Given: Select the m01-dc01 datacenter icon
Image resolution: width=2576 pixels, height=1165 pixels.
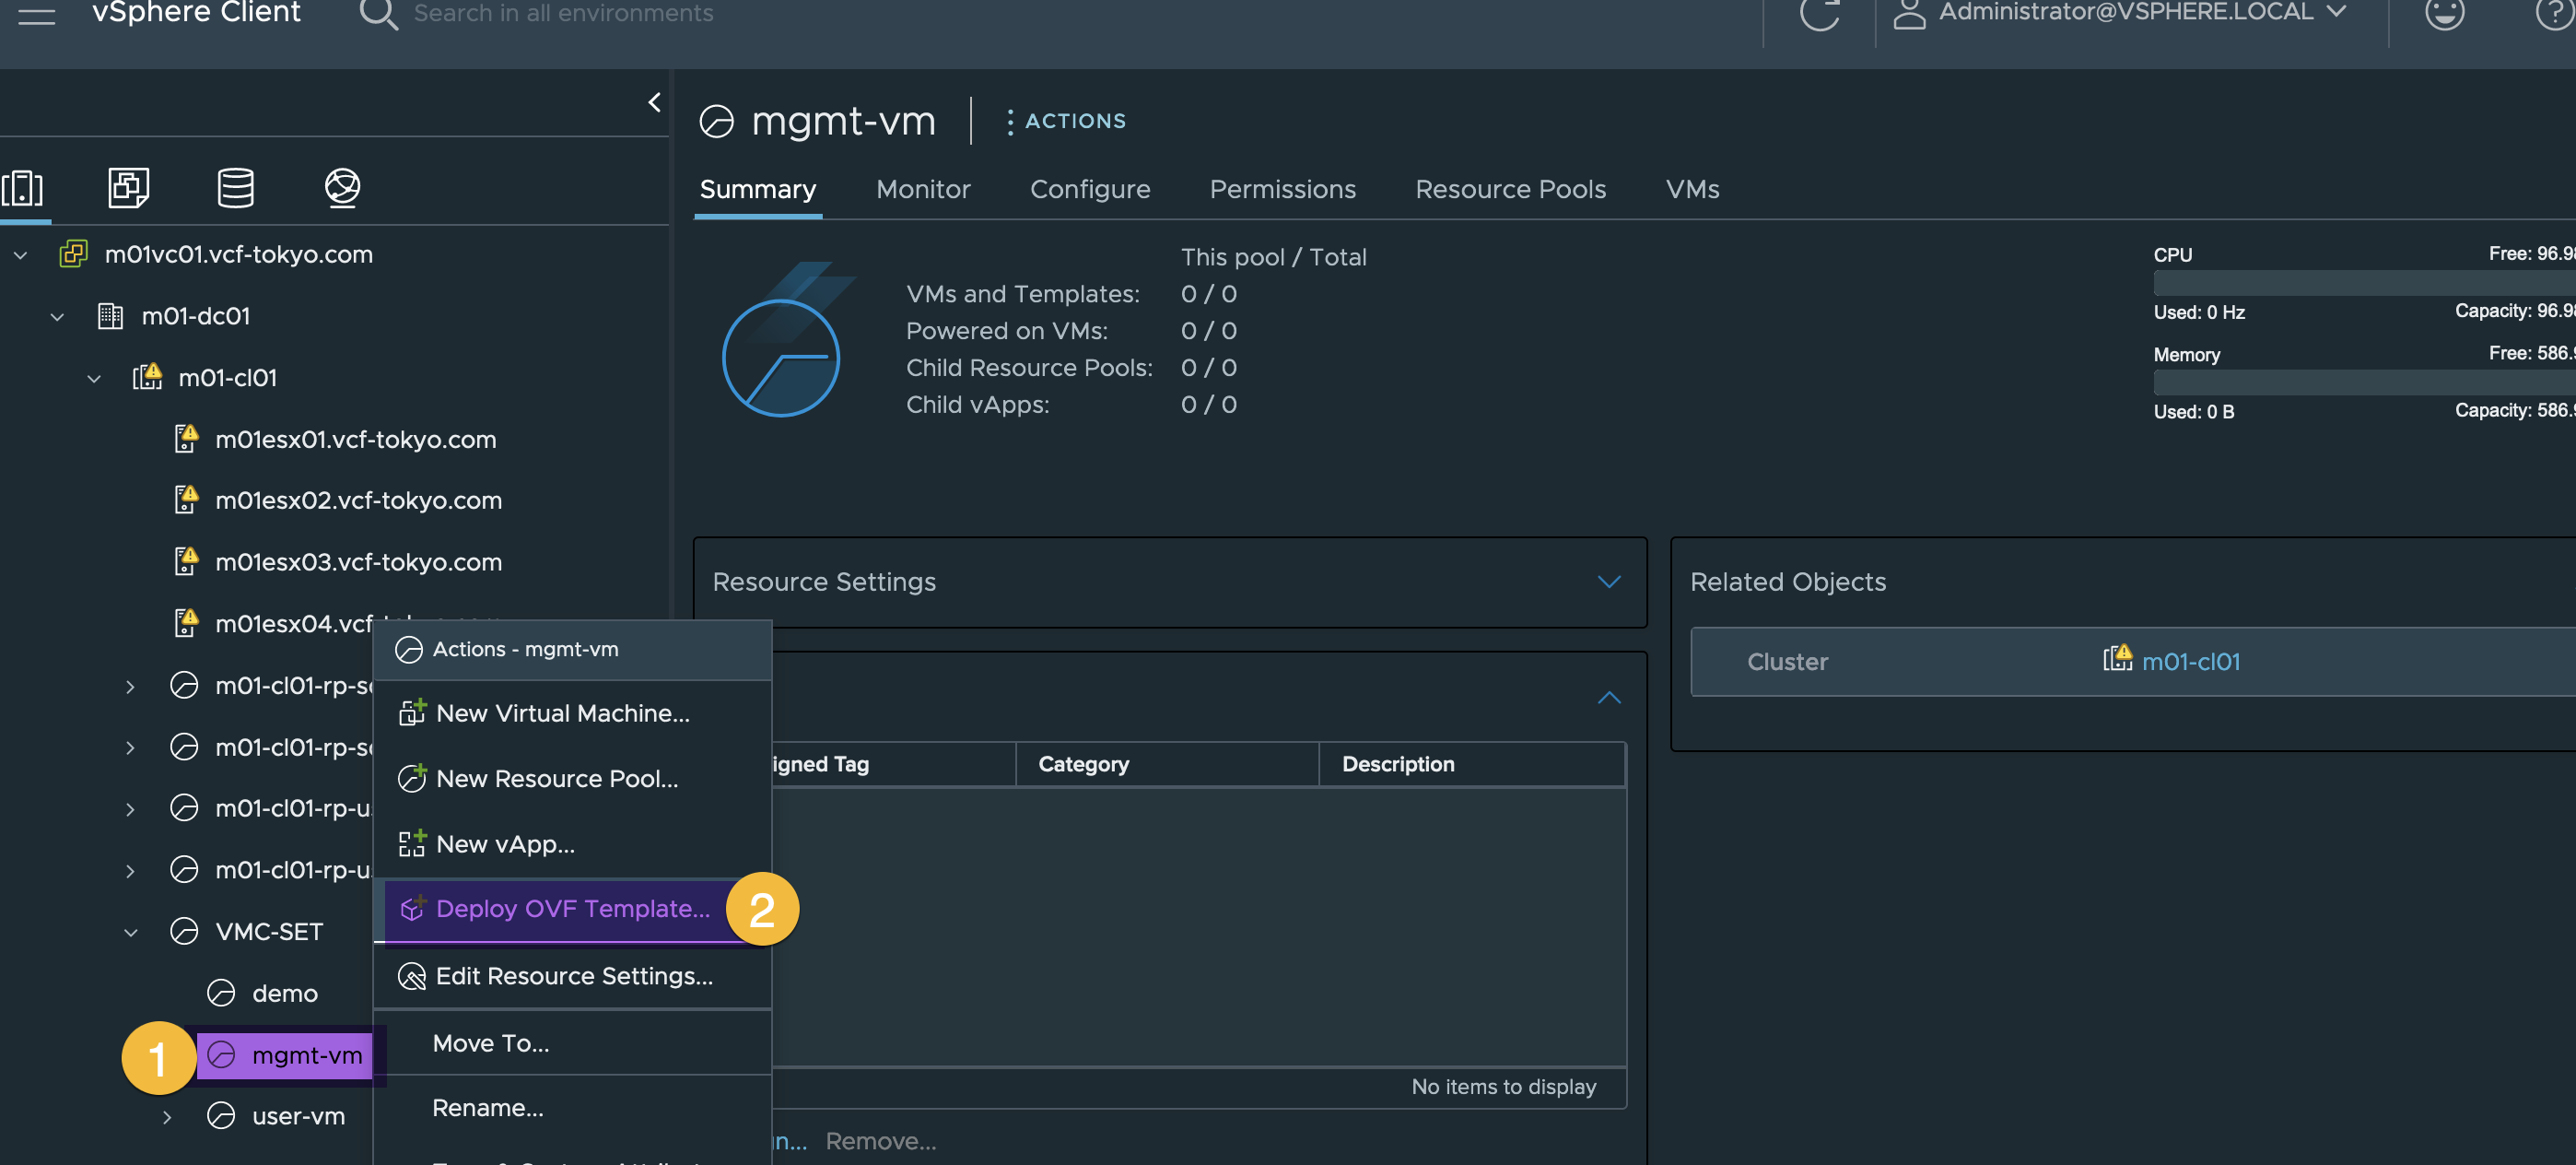Looking at the screenshot, I should tap(110, 316).
